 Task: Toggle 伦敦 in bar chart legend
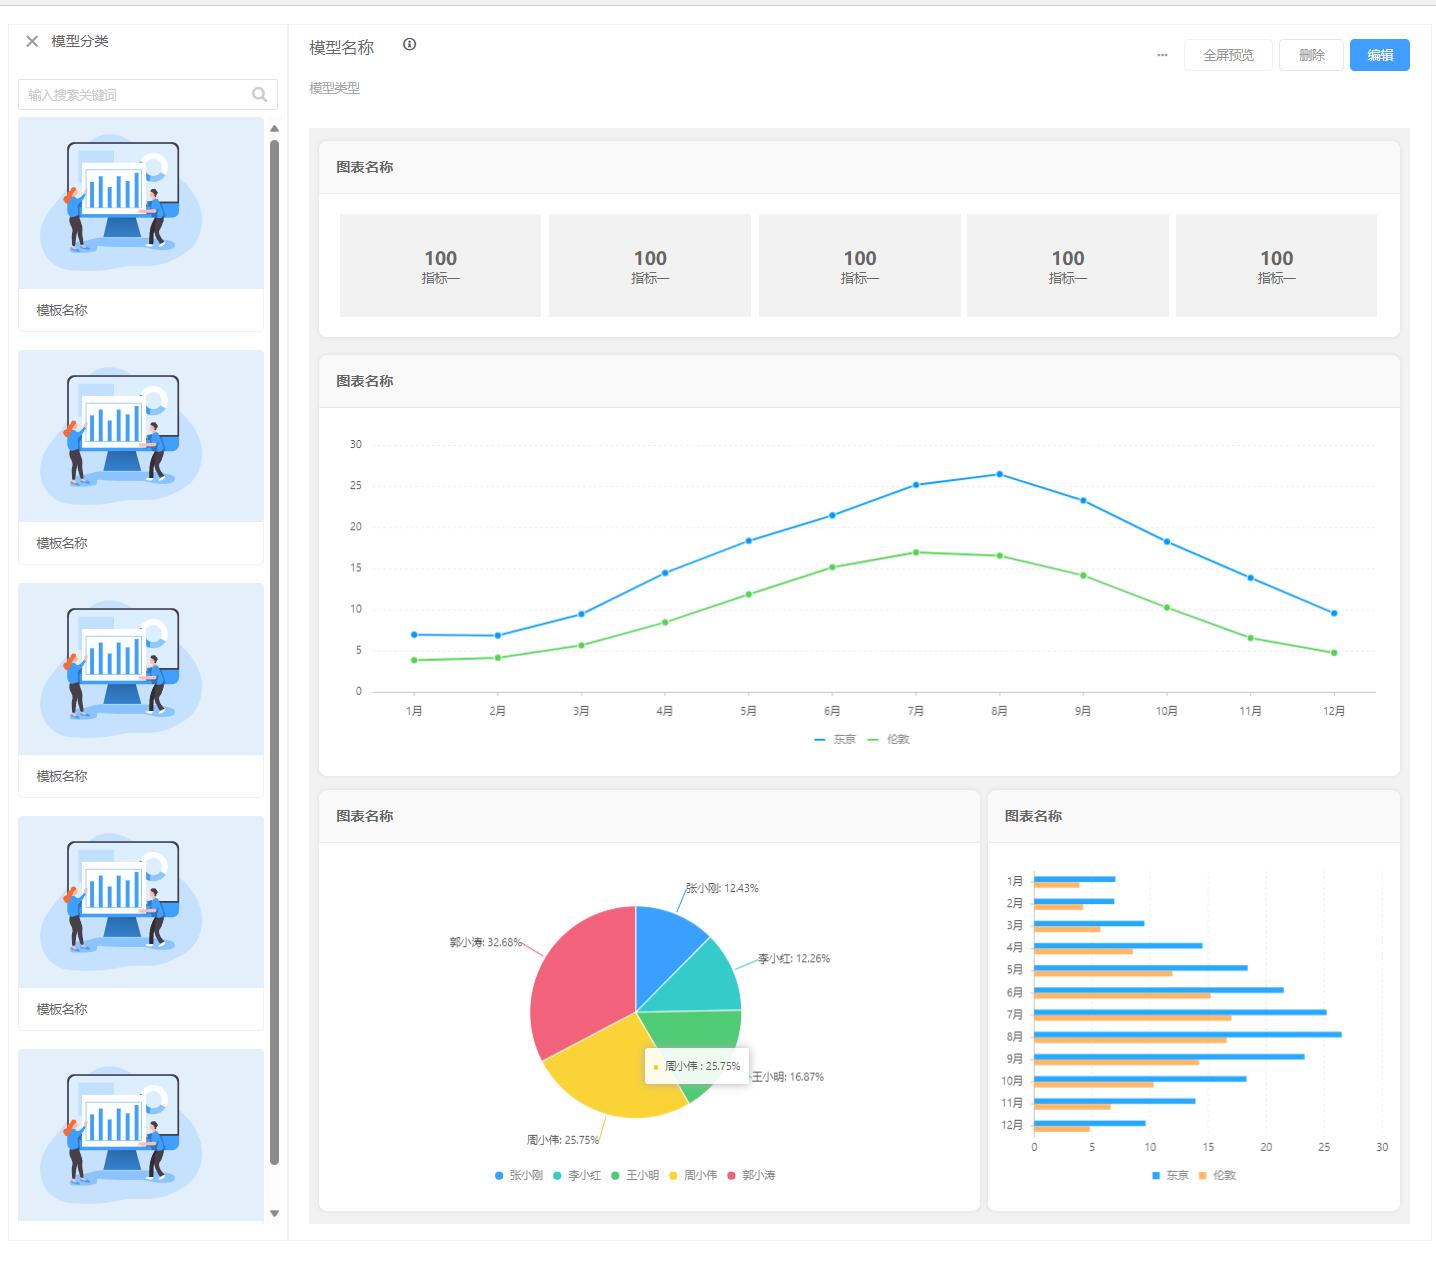(1217, 1175)
